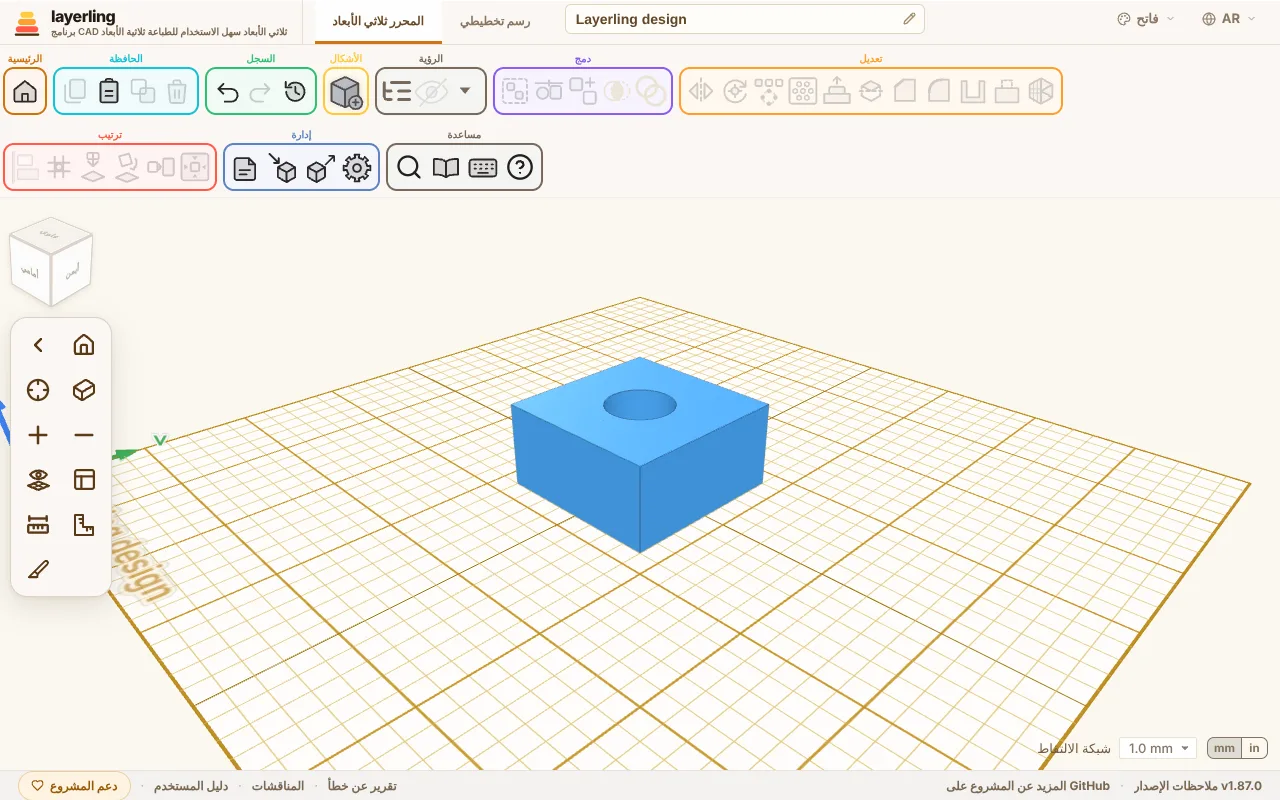
Task: Open the AR language dropdown
Action: pyautogui.click(x=1229, y=19)
